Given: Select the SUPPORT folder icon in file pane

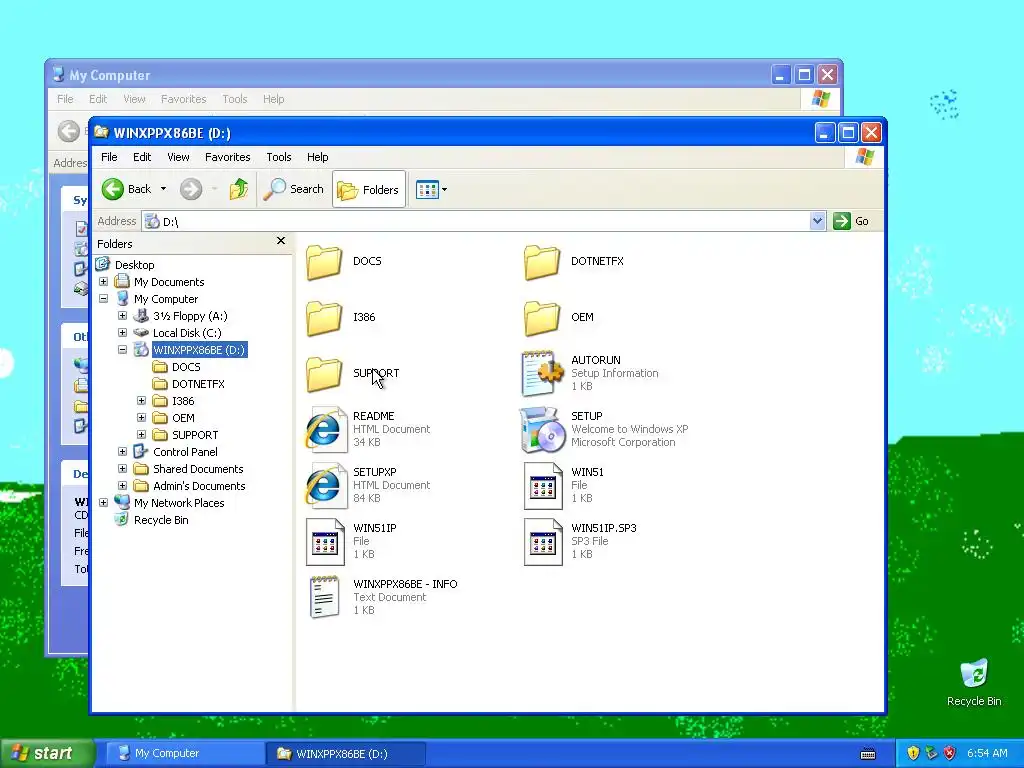Looking at the screenshot, I should point(324,374).
